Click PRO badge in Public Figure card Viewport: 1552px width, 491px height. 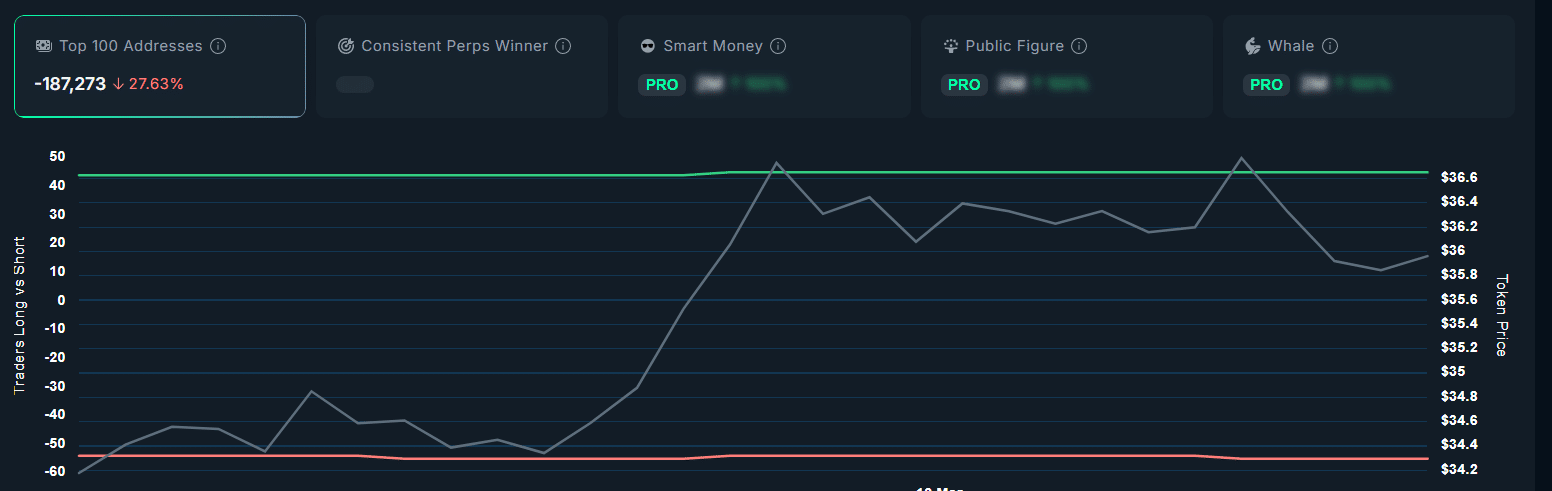[x=964, y=85]
